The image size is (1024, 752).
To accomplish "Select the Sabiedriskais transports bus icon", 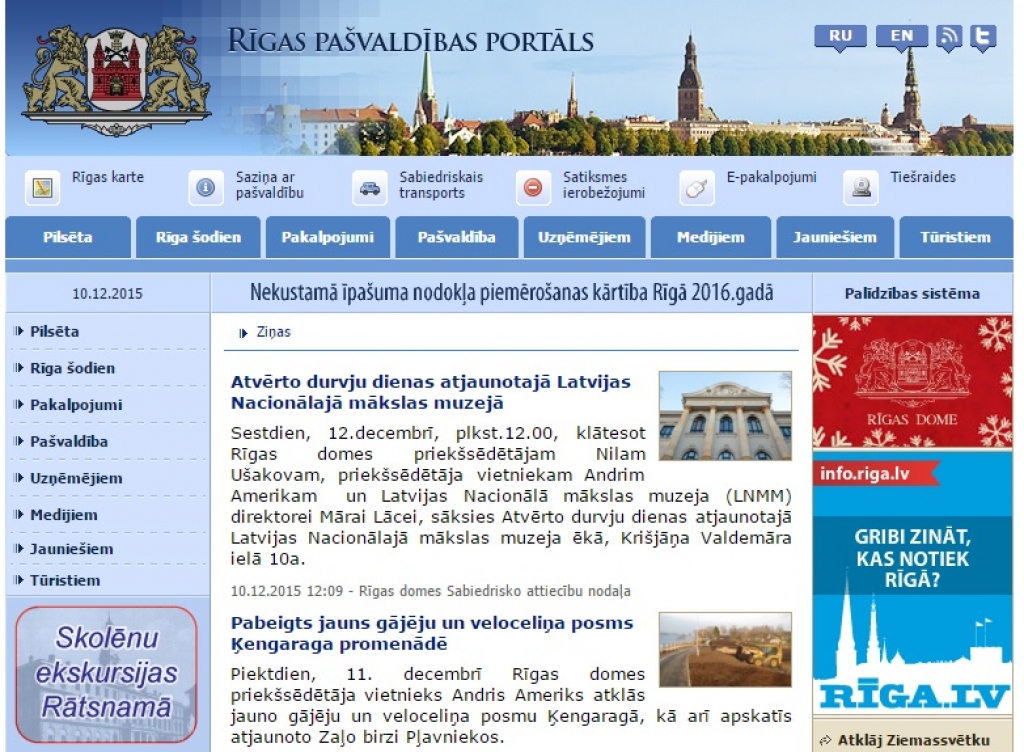I will (370, 188).
